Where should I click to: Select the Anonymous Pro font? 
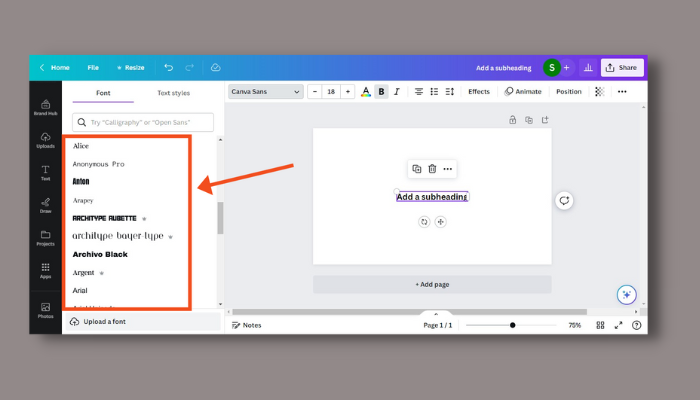pyautogui.click(x=99, y=164)
